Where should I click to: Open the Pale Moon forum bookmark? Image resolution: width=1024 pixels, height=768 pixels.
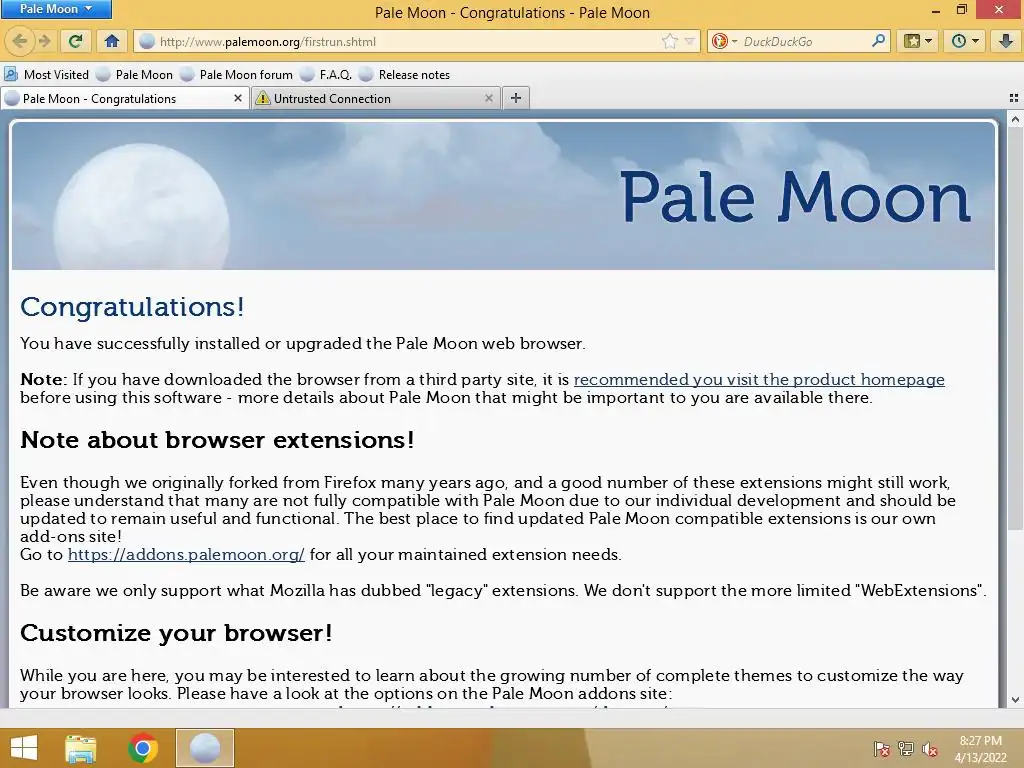236,74
